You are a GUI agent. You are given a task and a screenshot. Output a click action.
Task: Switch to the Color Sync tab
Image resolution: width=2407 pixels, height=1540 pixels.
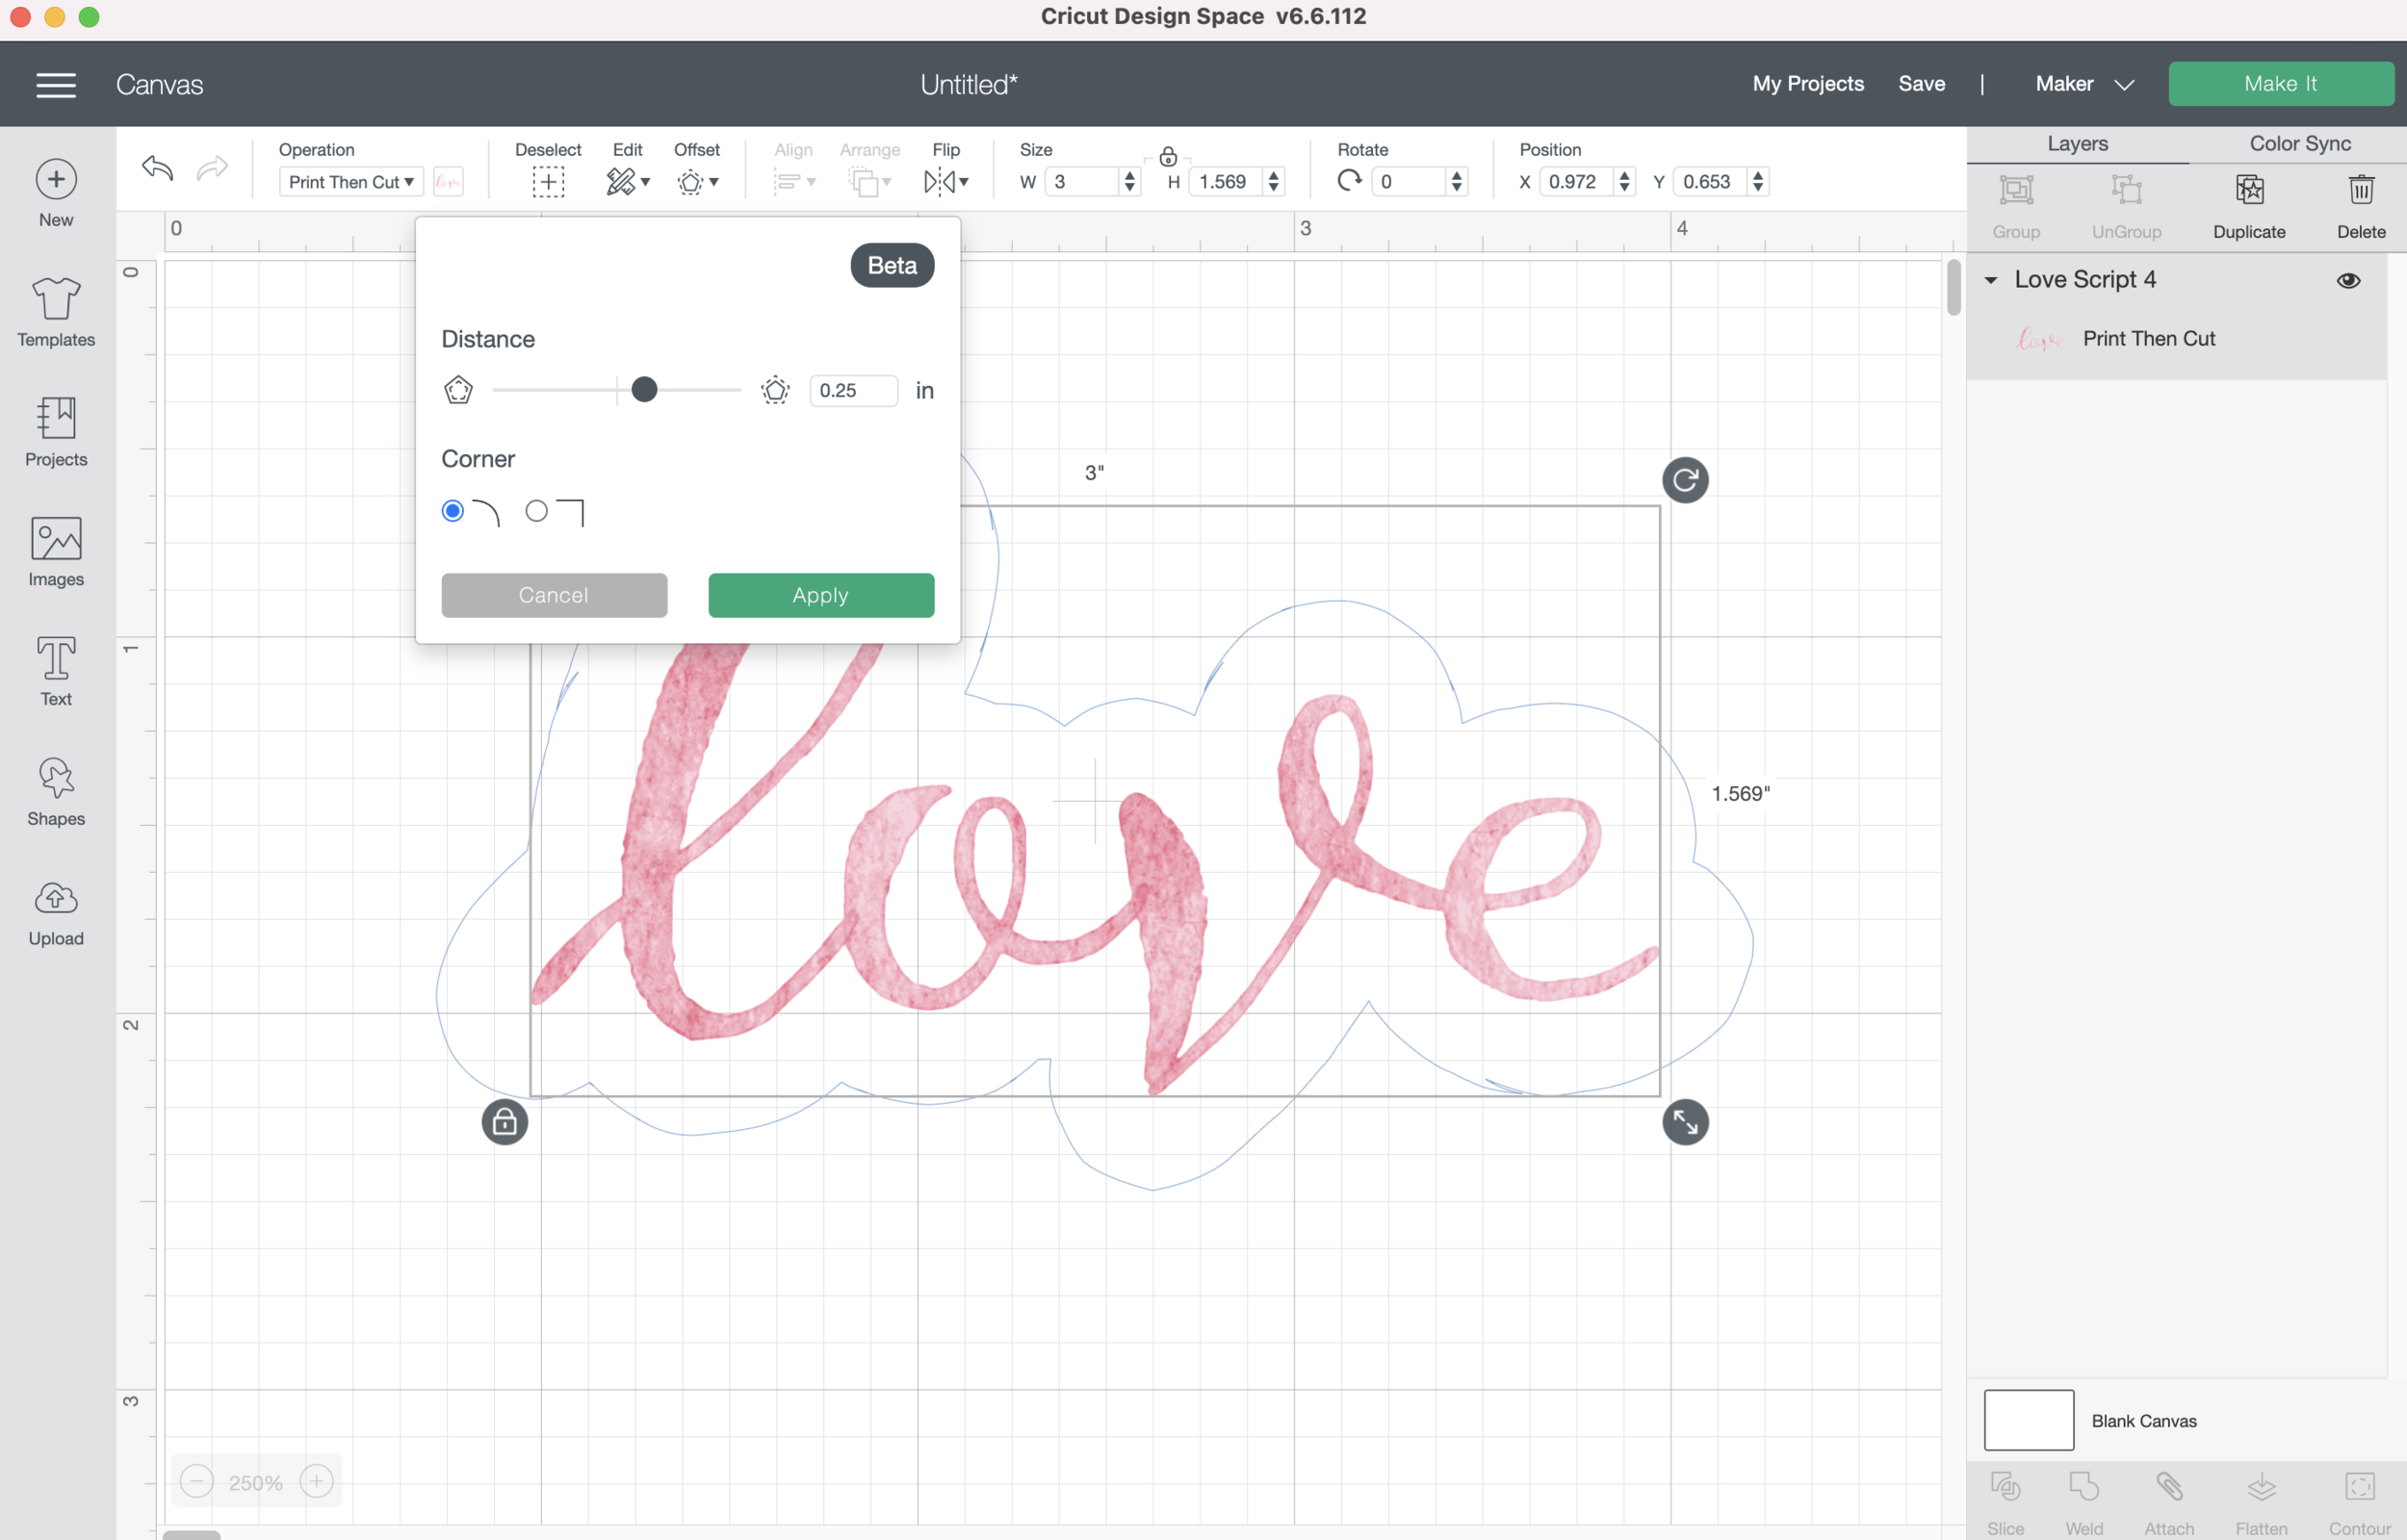coord(2299,144)
